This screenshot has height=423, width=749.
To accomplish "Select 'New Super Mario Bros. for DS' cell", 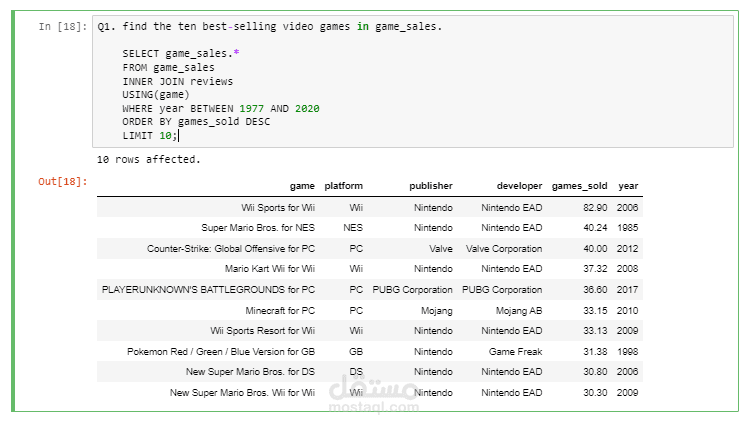I will (250, 372).
